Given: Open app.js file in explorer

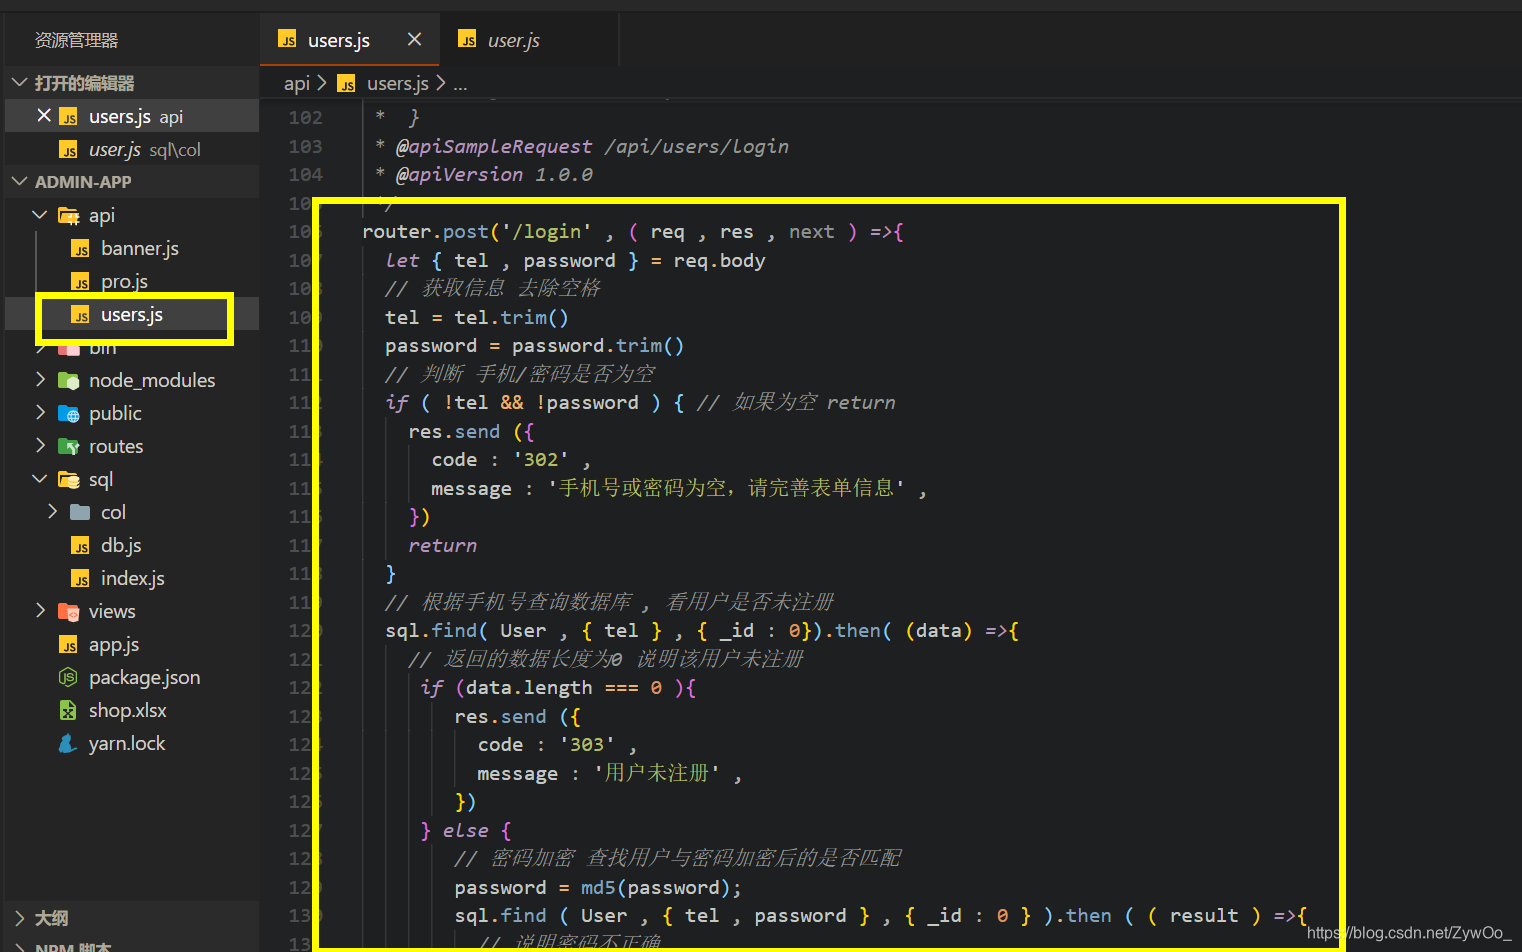Looking at the screenshot, I should pyautogui.click(x=114, y=644).
